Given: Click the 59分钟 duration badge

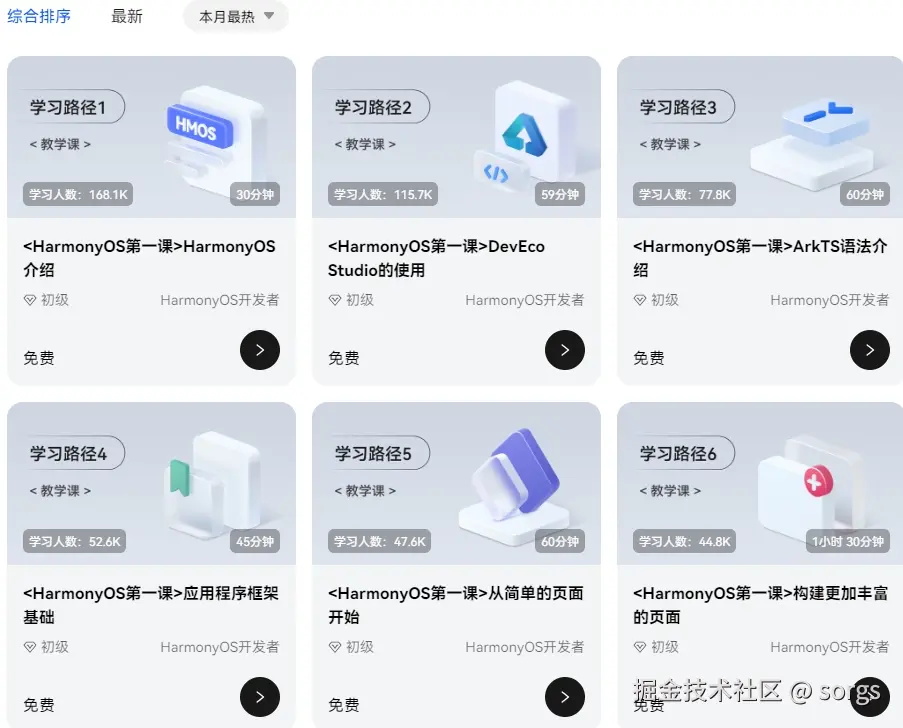Looking at the screenshot, I should 560,195.
